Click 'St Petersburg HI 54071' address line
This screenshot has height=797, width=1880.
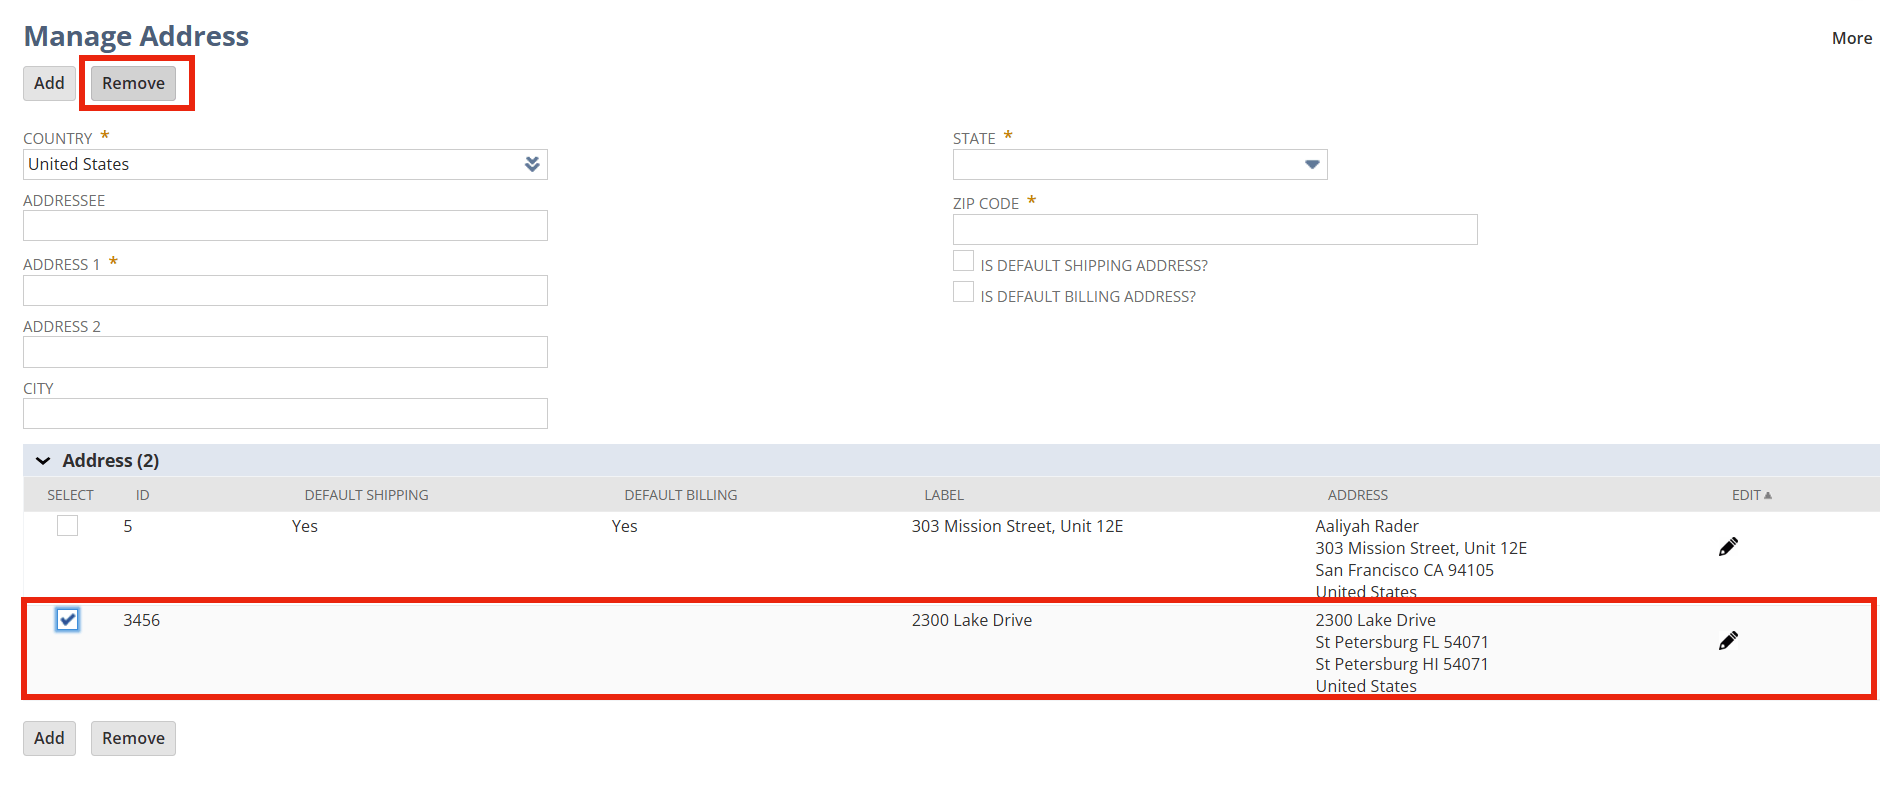[x=1401, y=664]
